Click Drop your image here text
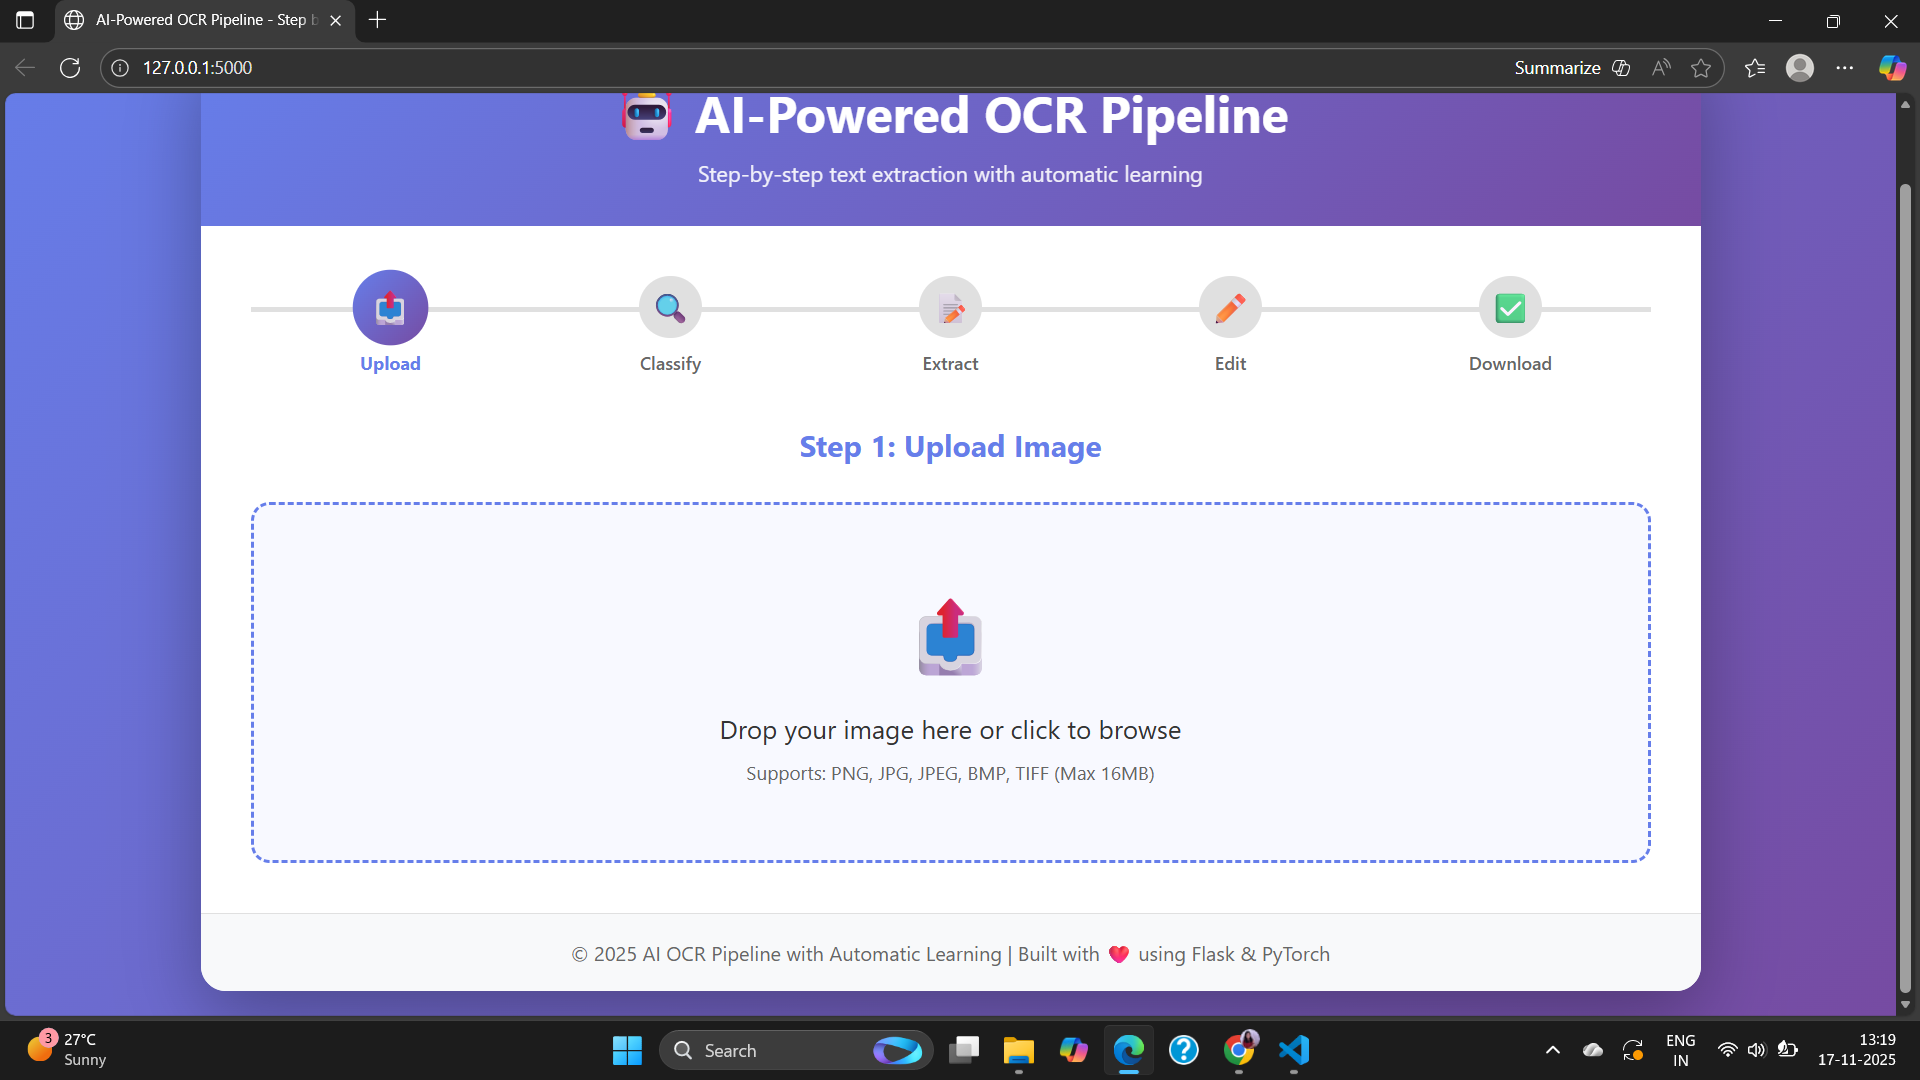The width and height of the screenshot is (1920, 1080). coord(950,730)
